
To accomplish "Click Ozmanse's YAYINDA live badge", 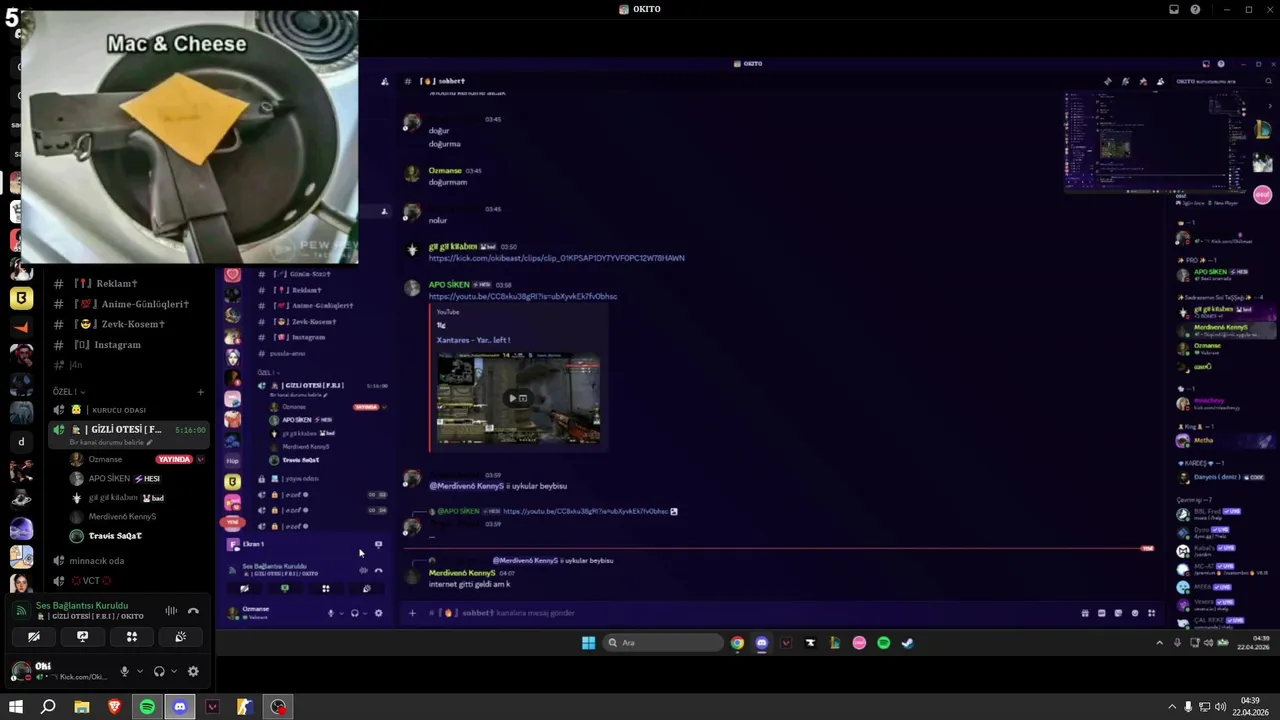I will pyautogui.click(x=174, y=460).
